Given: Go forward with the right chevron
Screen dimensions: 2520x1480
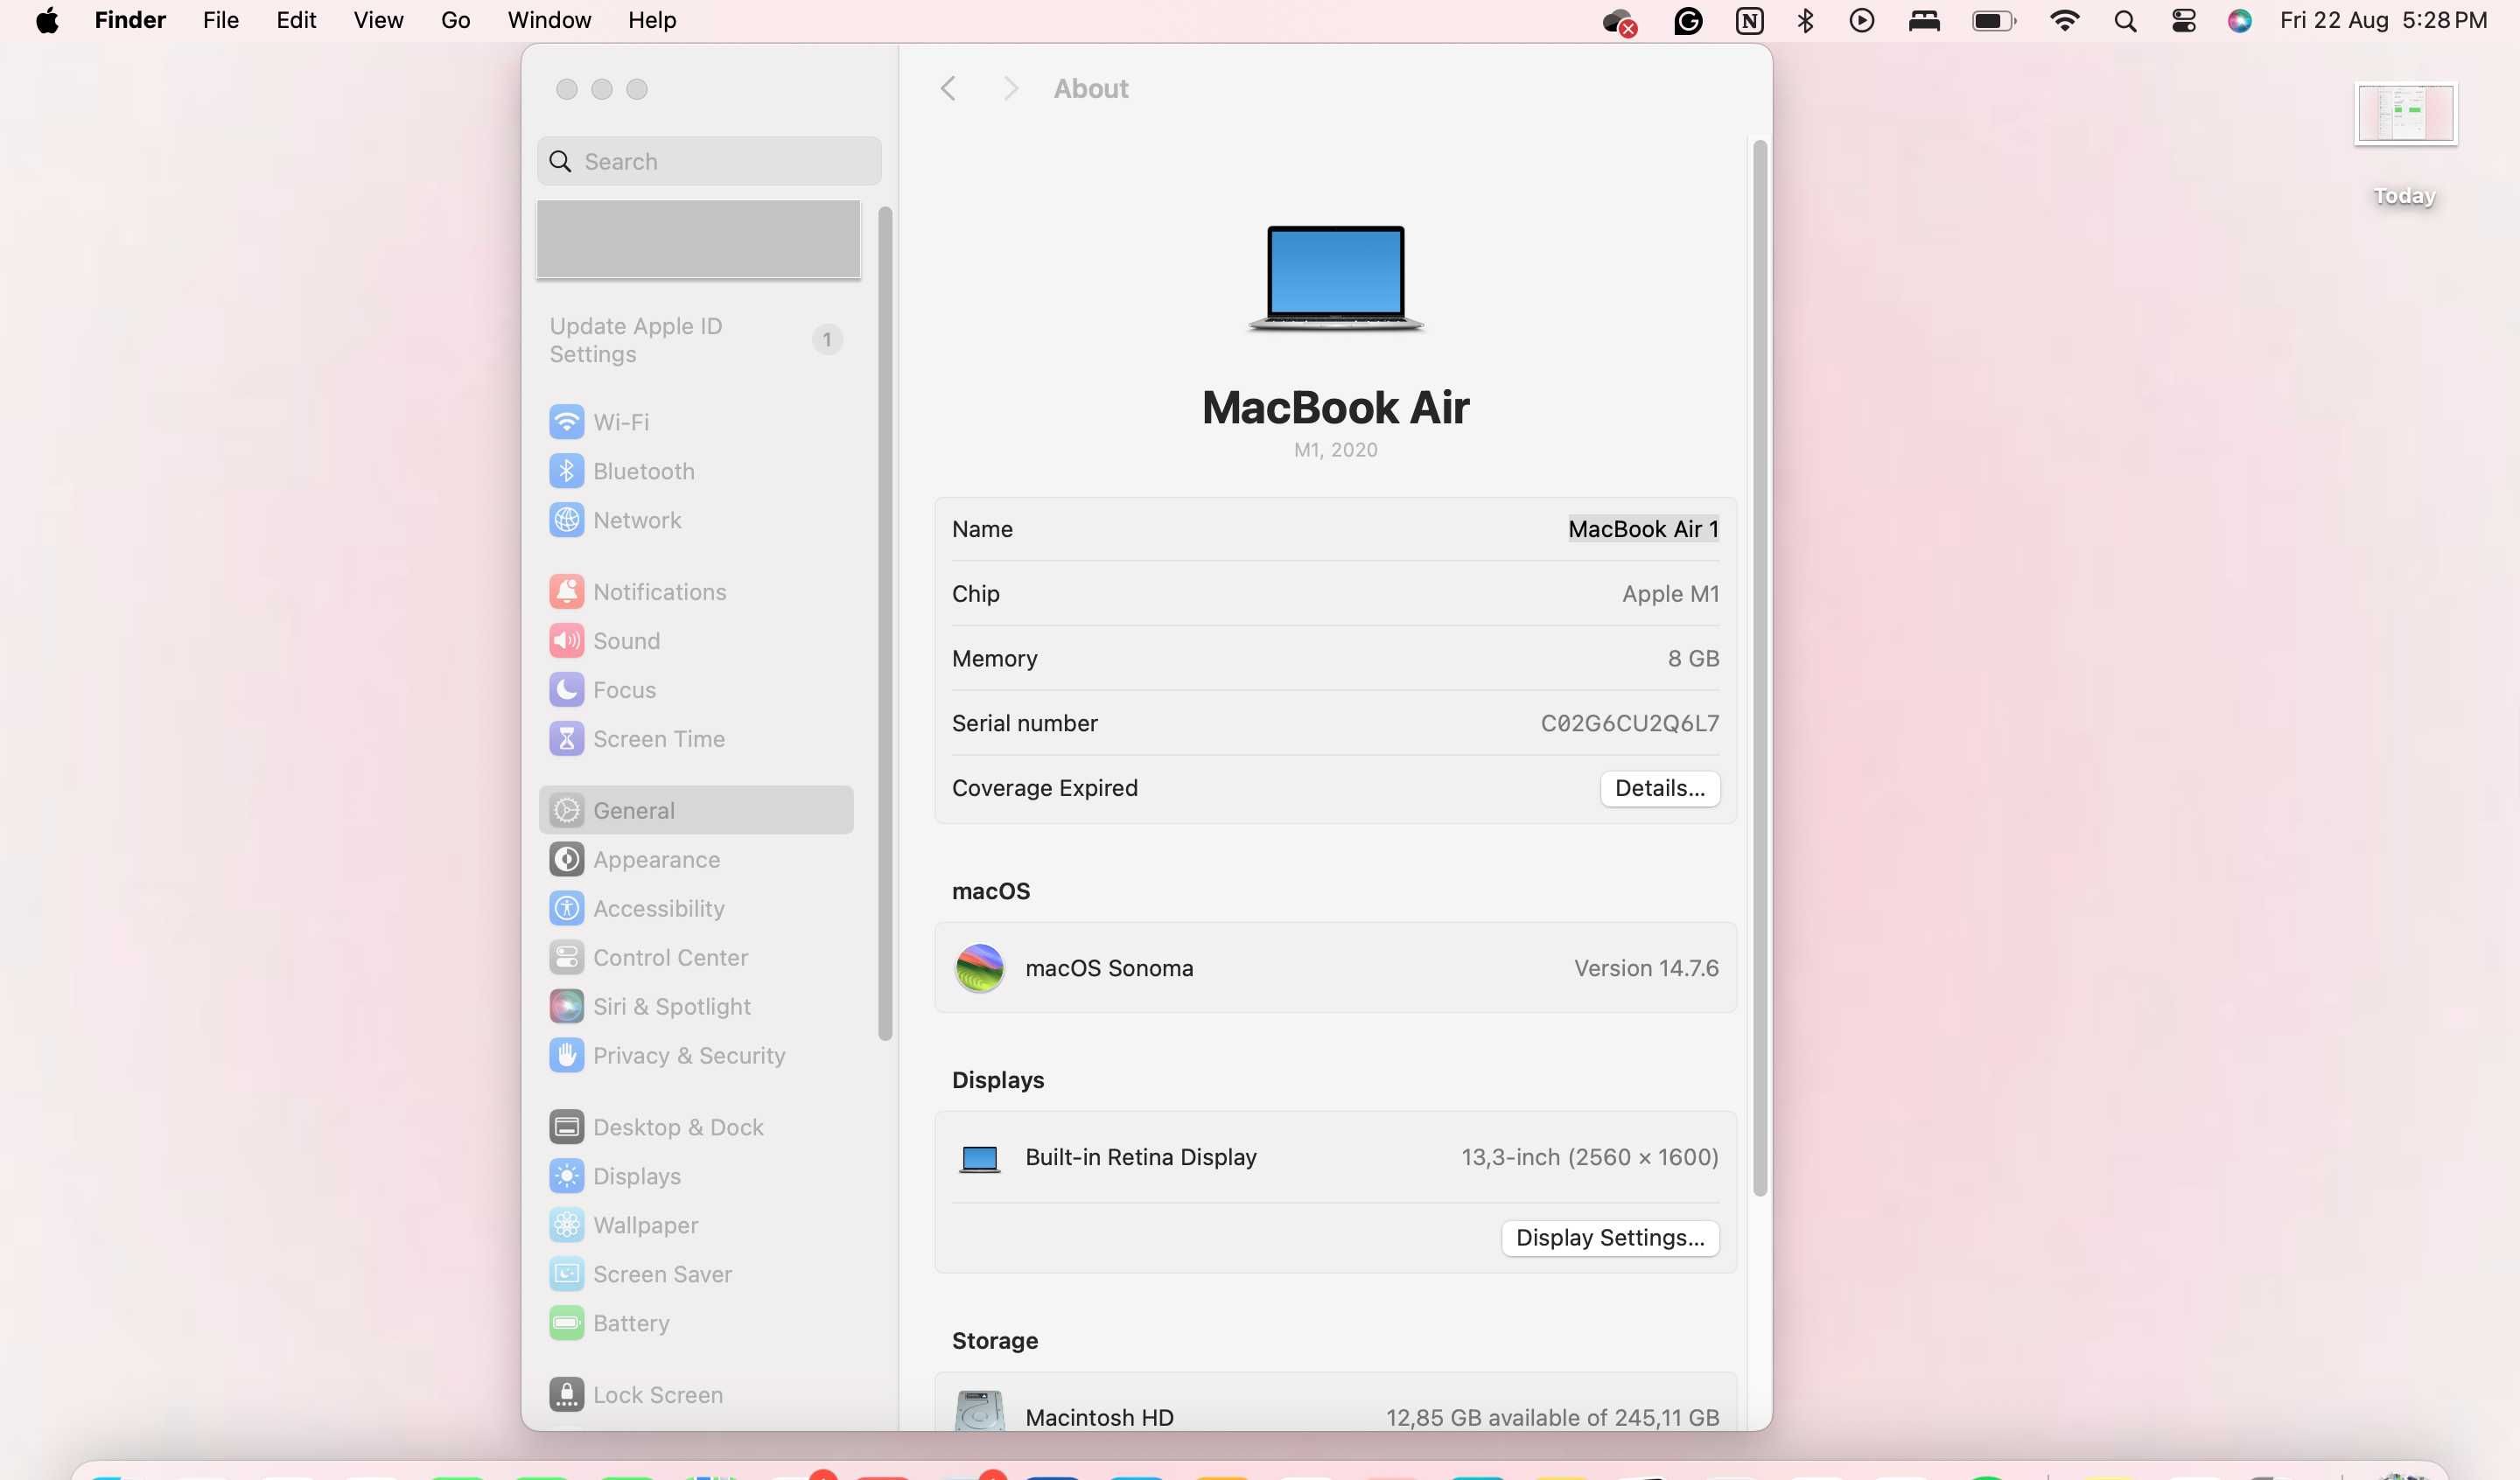Looking at the screenshot, I should click(x=1011, y=89).
